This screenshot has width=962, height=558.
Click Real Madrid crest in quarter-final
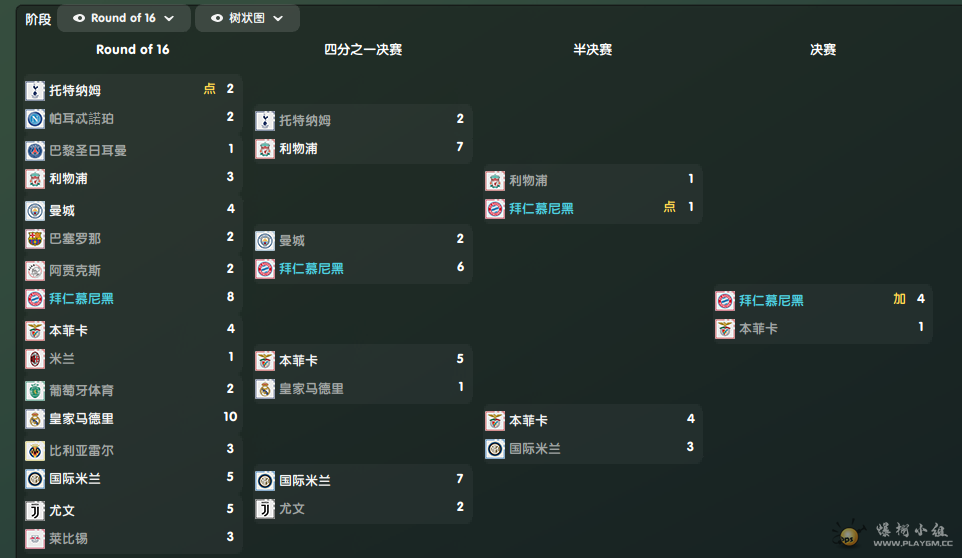[x=265, y=389]
